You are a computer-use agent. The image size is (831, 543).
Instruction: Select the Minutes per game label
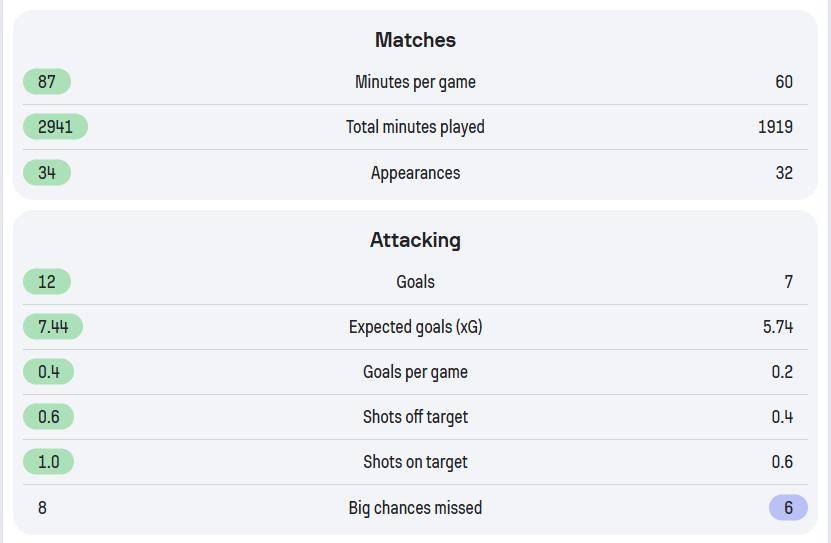click(415, 82)
